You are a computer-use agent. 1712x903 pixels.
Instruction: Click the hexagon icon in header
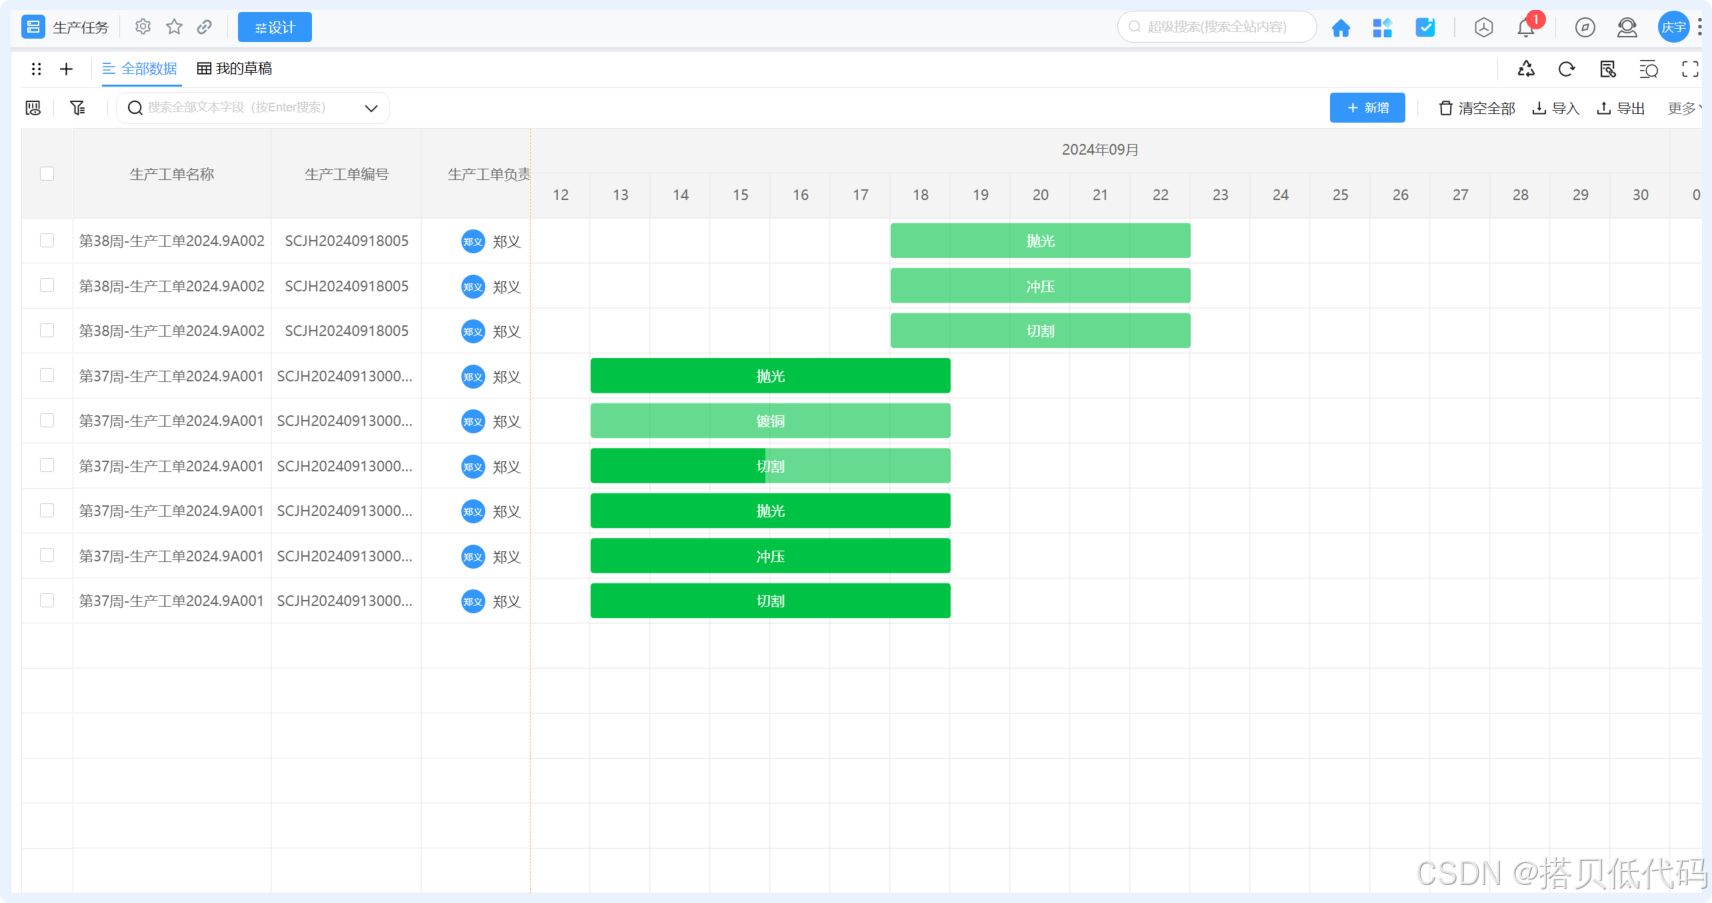coord(1484,28)
